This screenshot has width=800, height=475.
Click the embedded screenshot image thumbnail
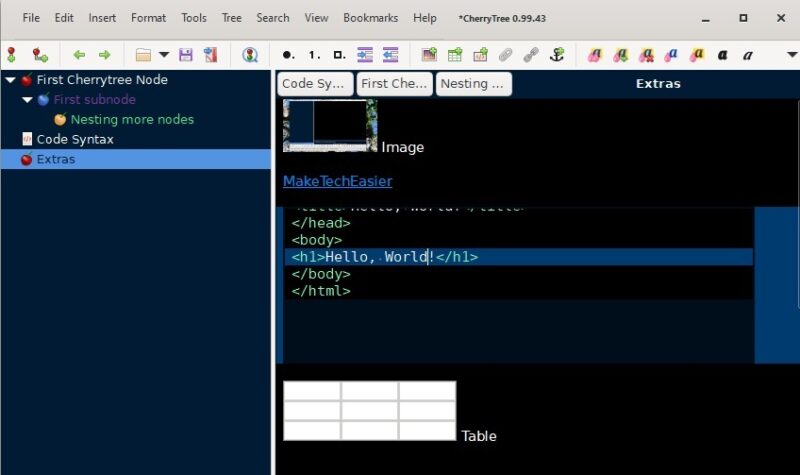tap(330, 126)
